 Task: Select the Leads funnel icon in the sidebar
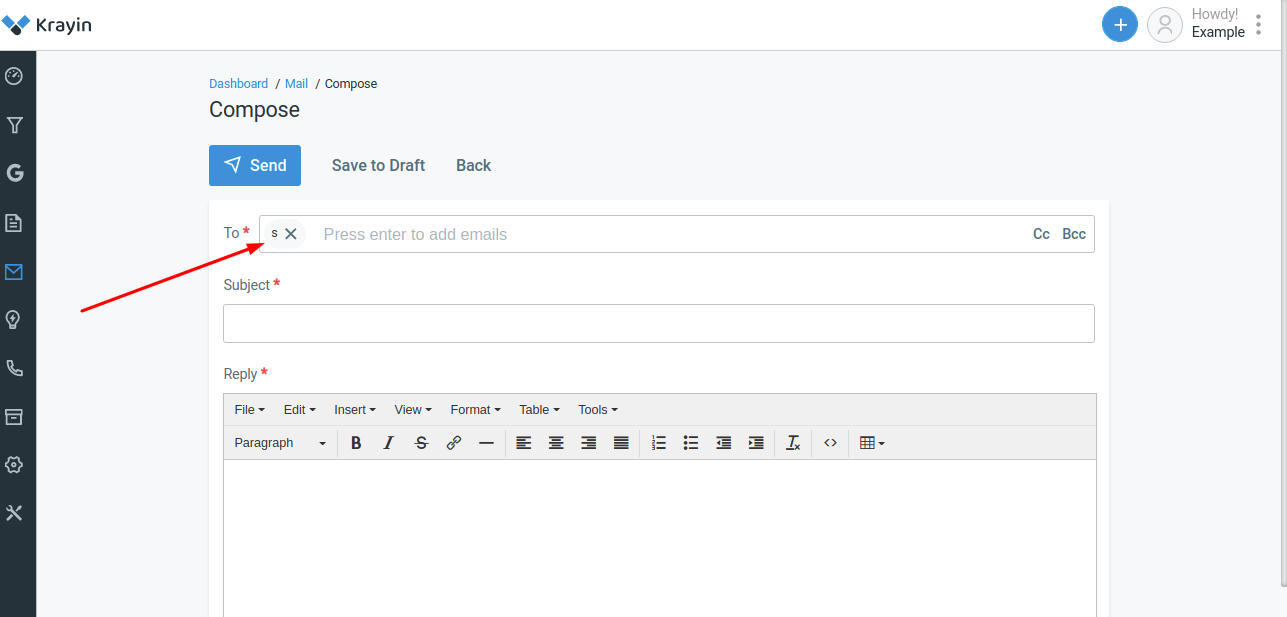tap(16, 124)
